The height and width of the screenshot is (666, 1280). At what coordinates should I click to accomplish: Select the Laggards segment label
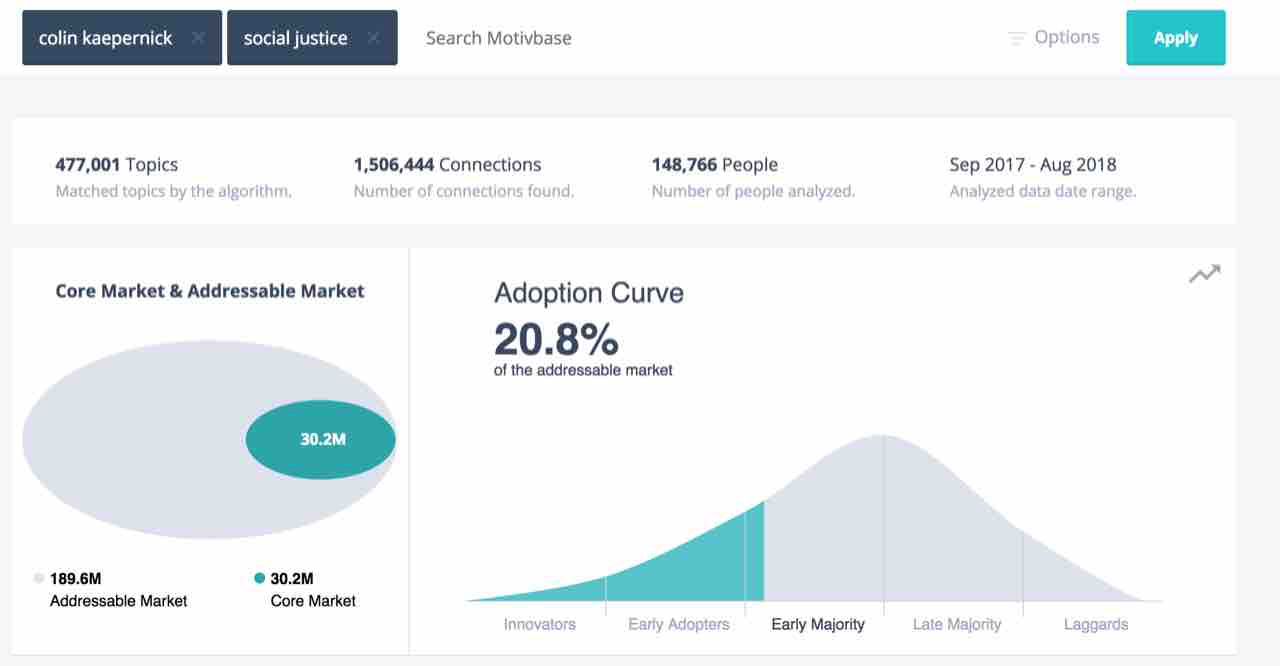1095,624
